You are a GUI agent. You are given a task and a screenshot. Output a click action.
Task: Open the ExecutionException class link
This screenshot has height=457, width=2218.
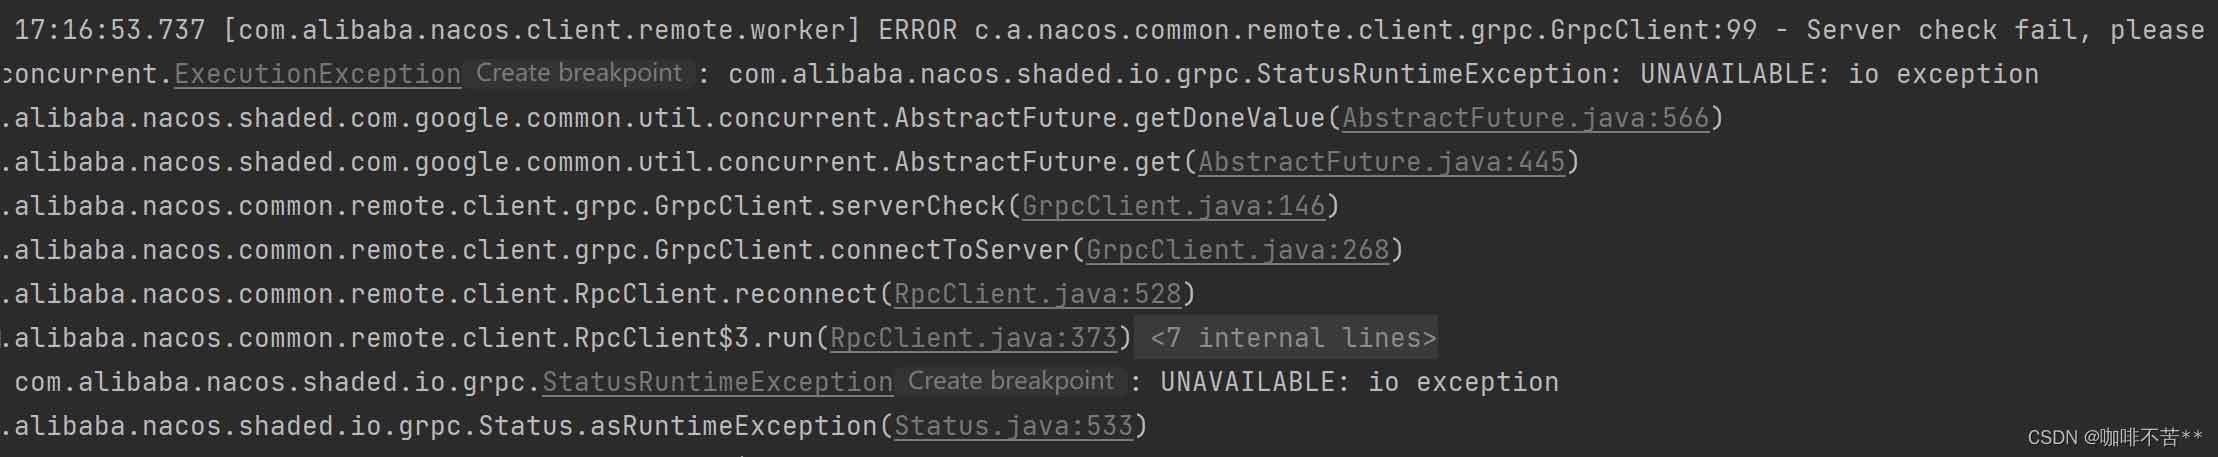[x=317, y=74]
